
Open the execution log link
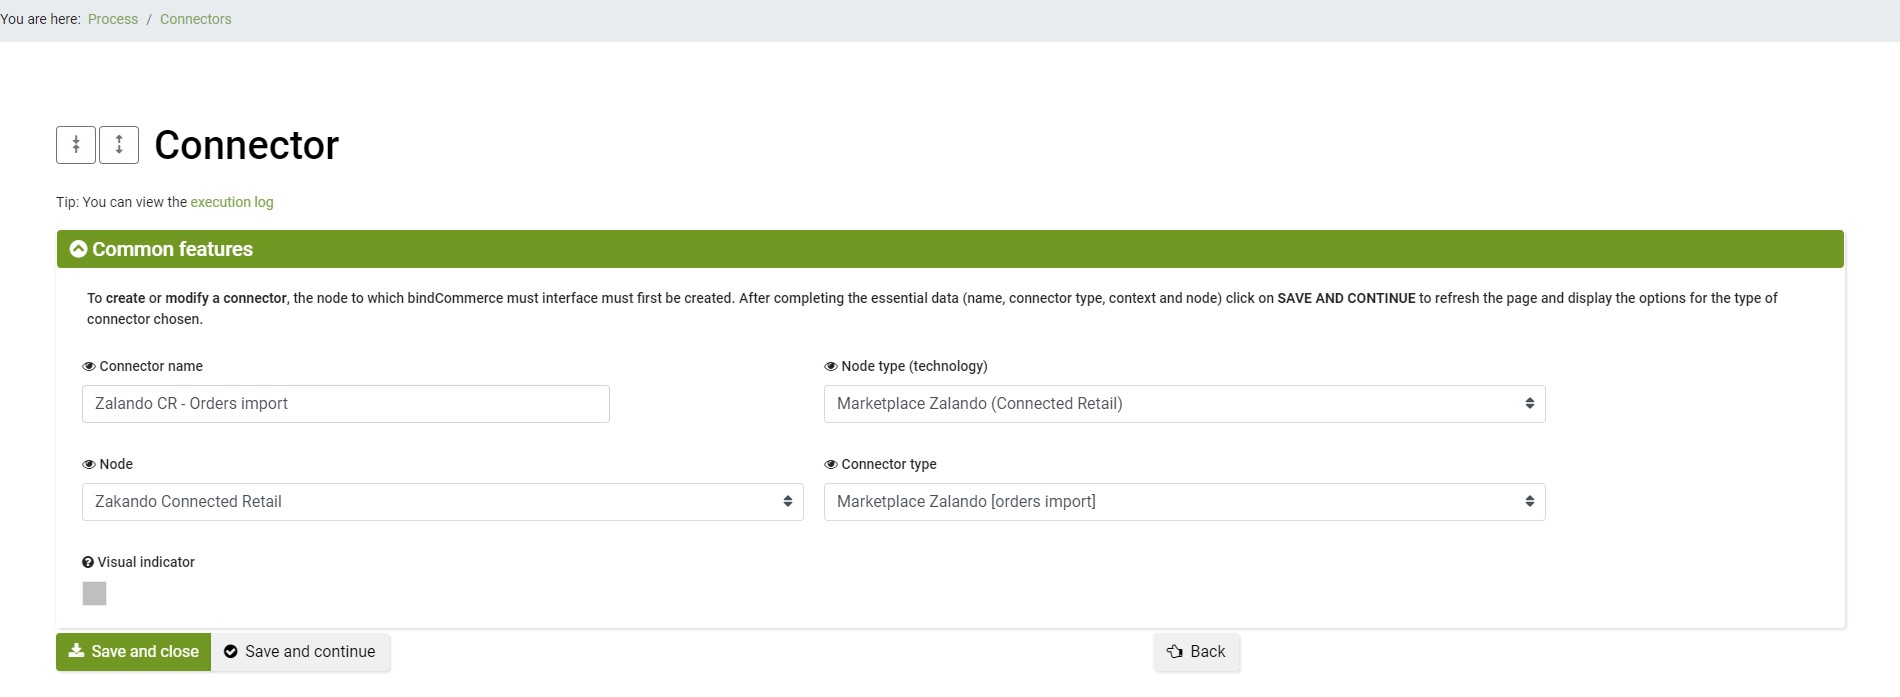(x=232, y=202)
